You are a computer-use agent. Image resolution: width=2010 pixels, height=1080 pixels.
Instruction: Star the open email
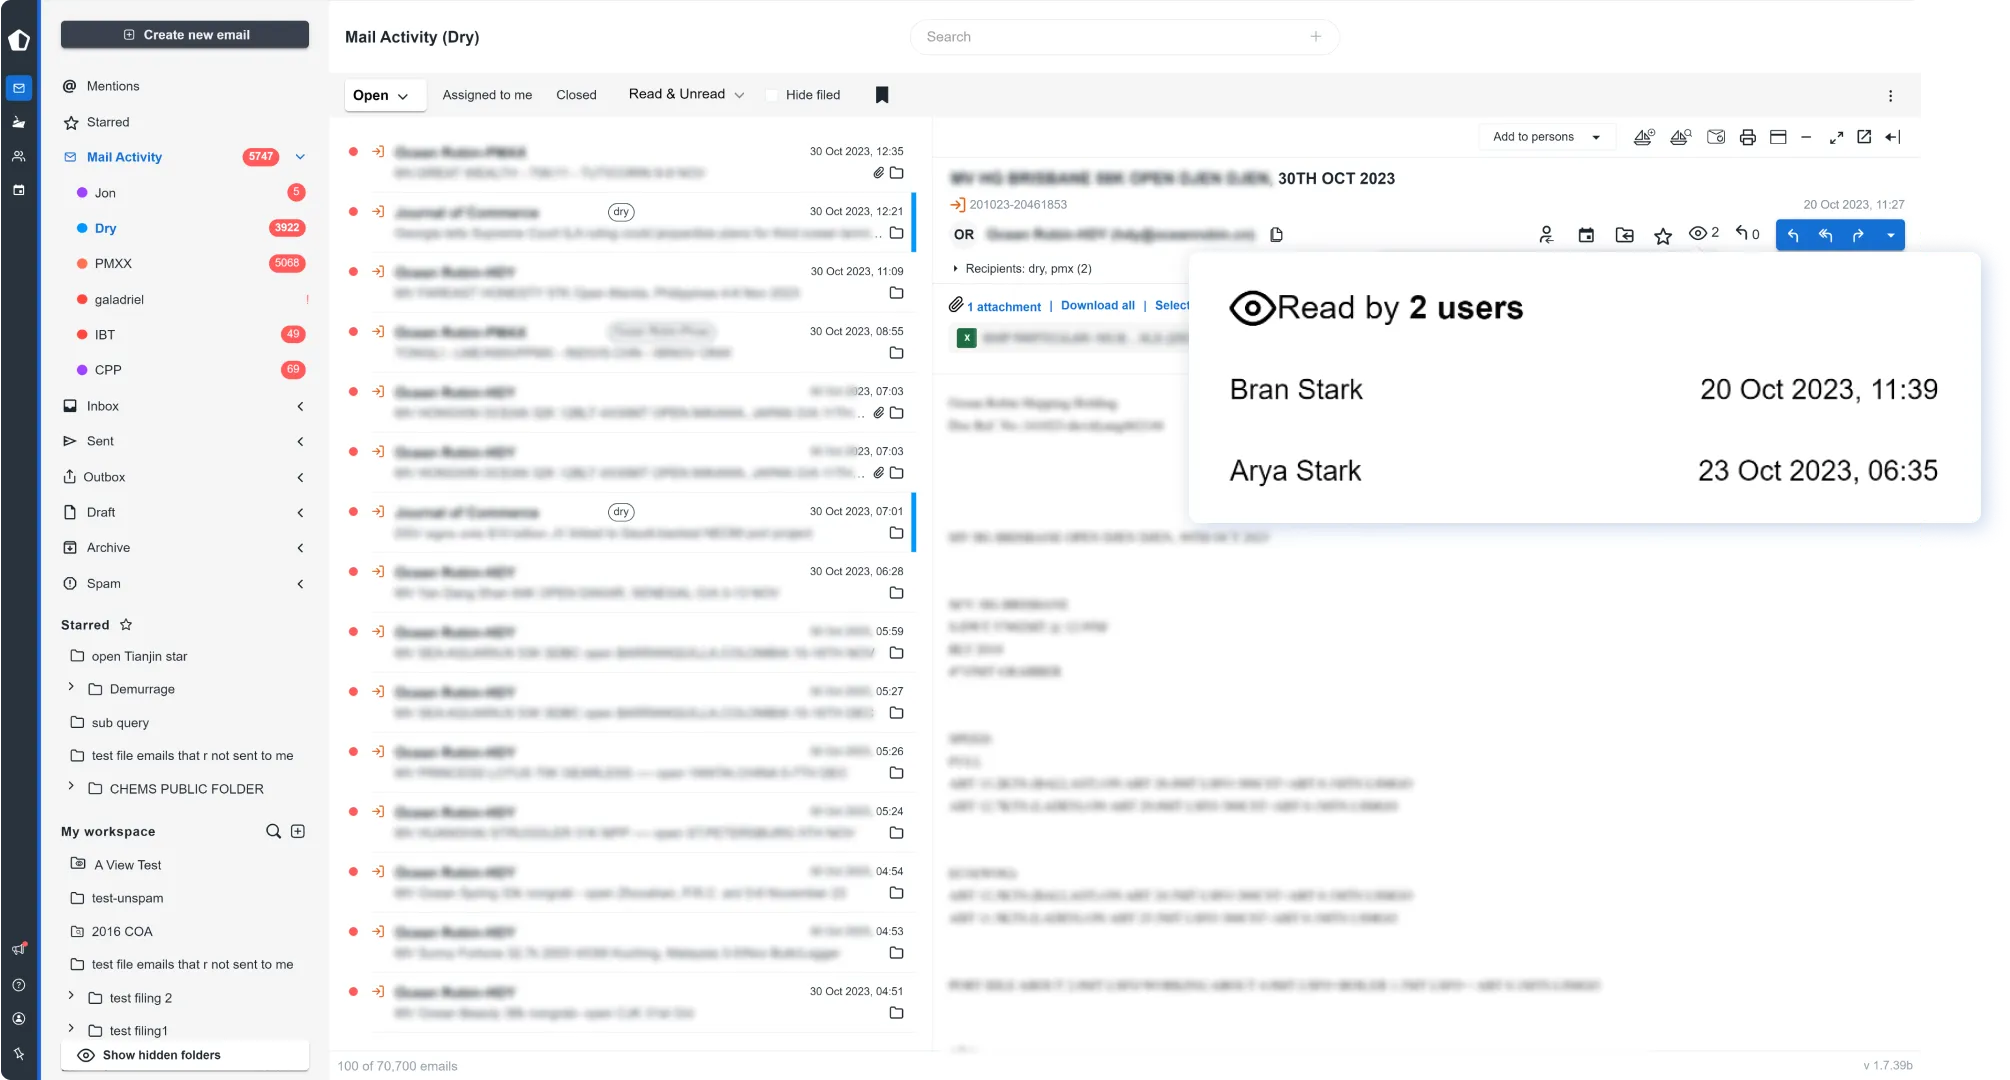coord(1663,235)
